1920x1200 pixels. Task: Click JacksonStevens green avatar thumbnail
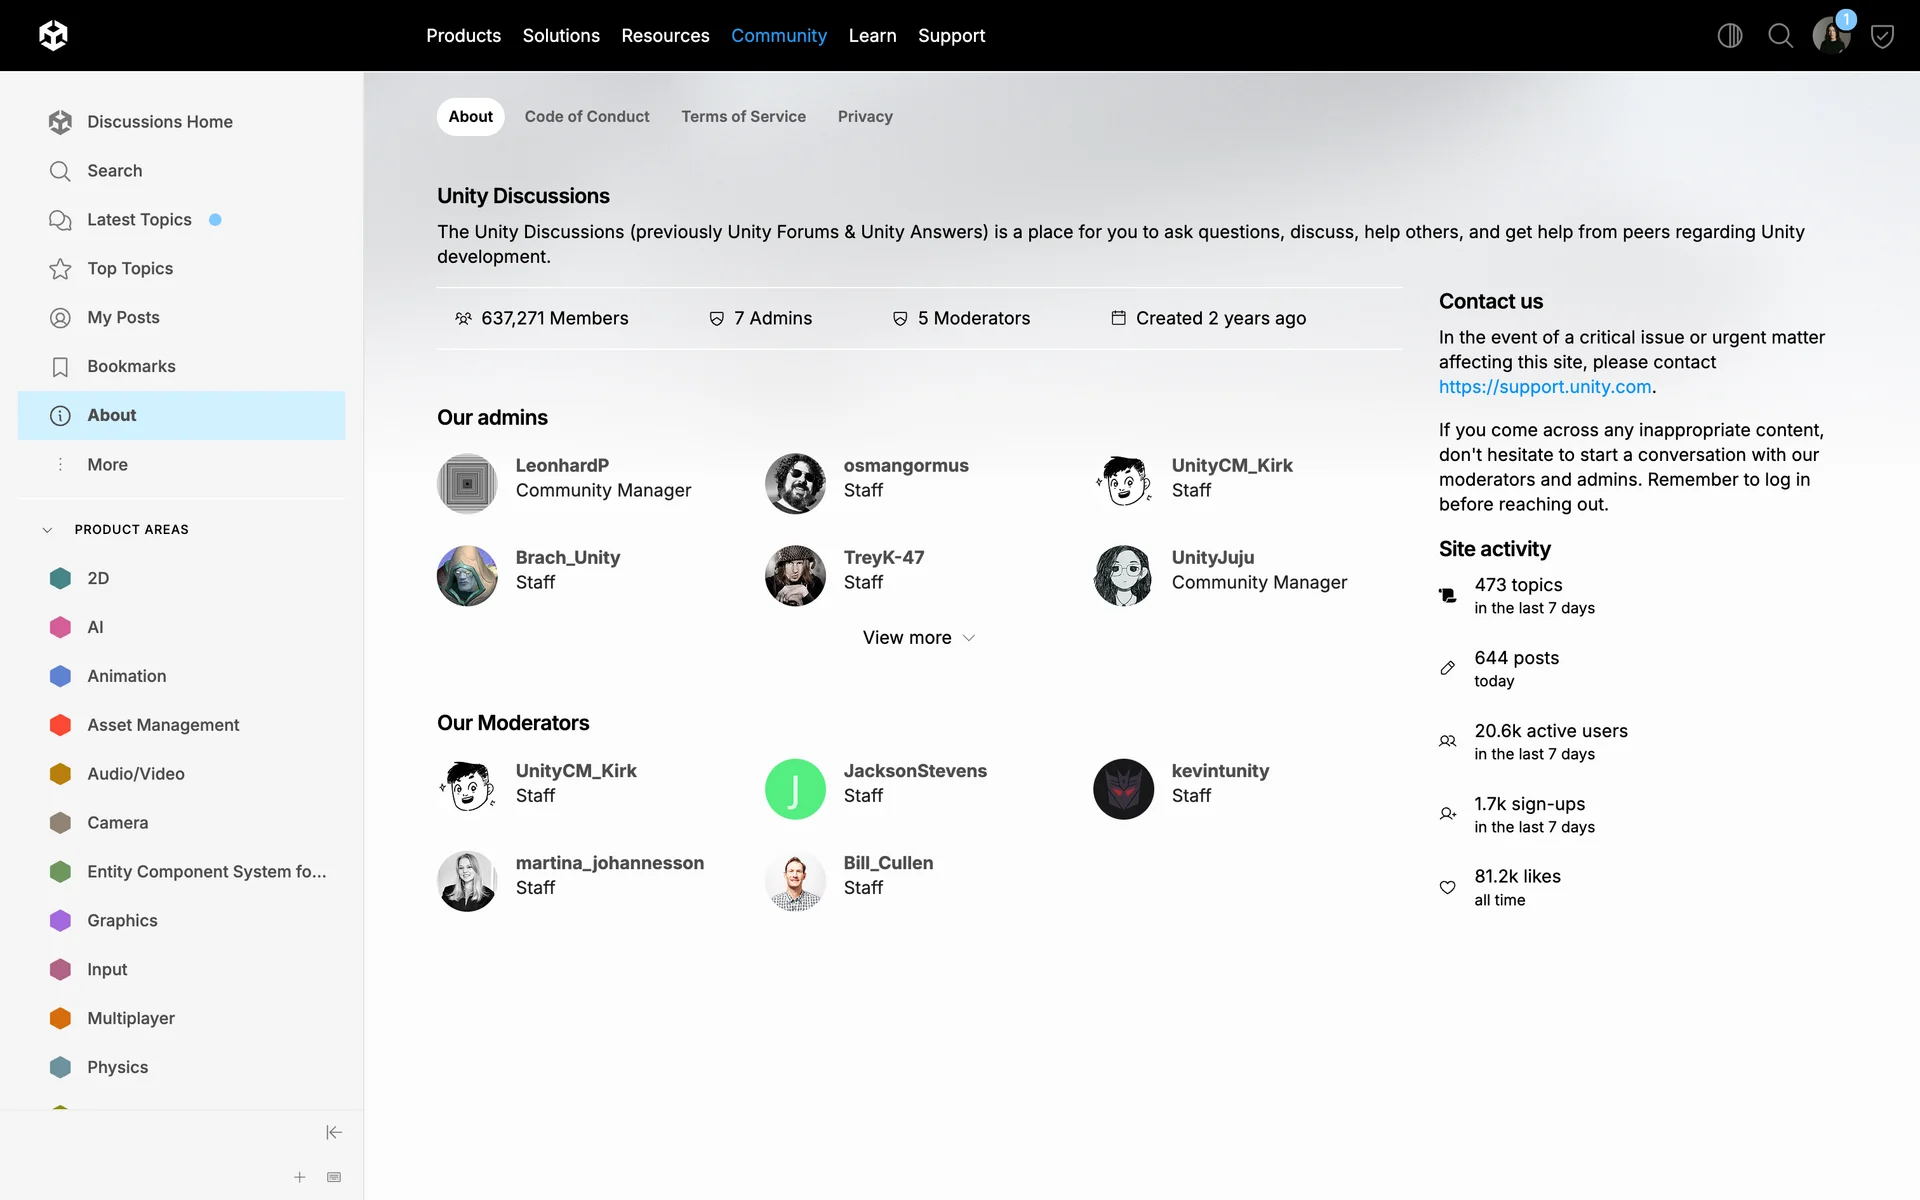[x=795, y=789]
